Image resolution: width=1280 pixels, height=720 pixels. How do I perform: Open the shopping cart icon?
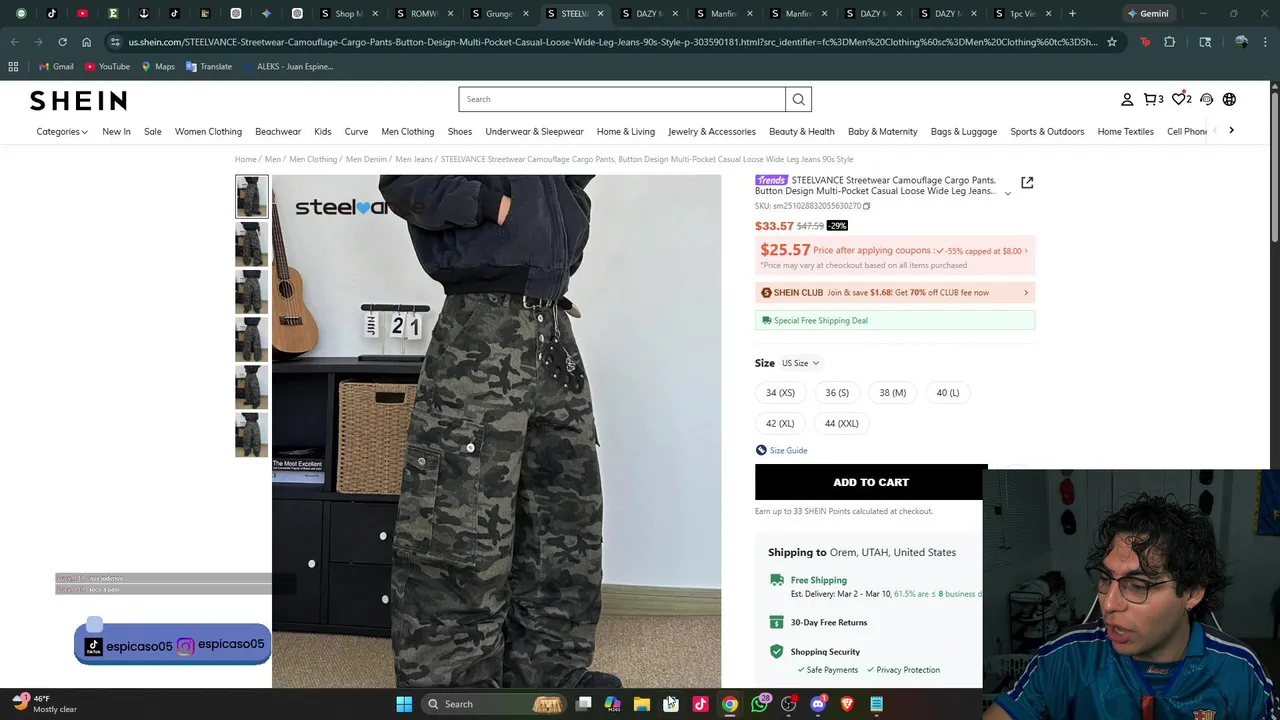[1153, 99]
